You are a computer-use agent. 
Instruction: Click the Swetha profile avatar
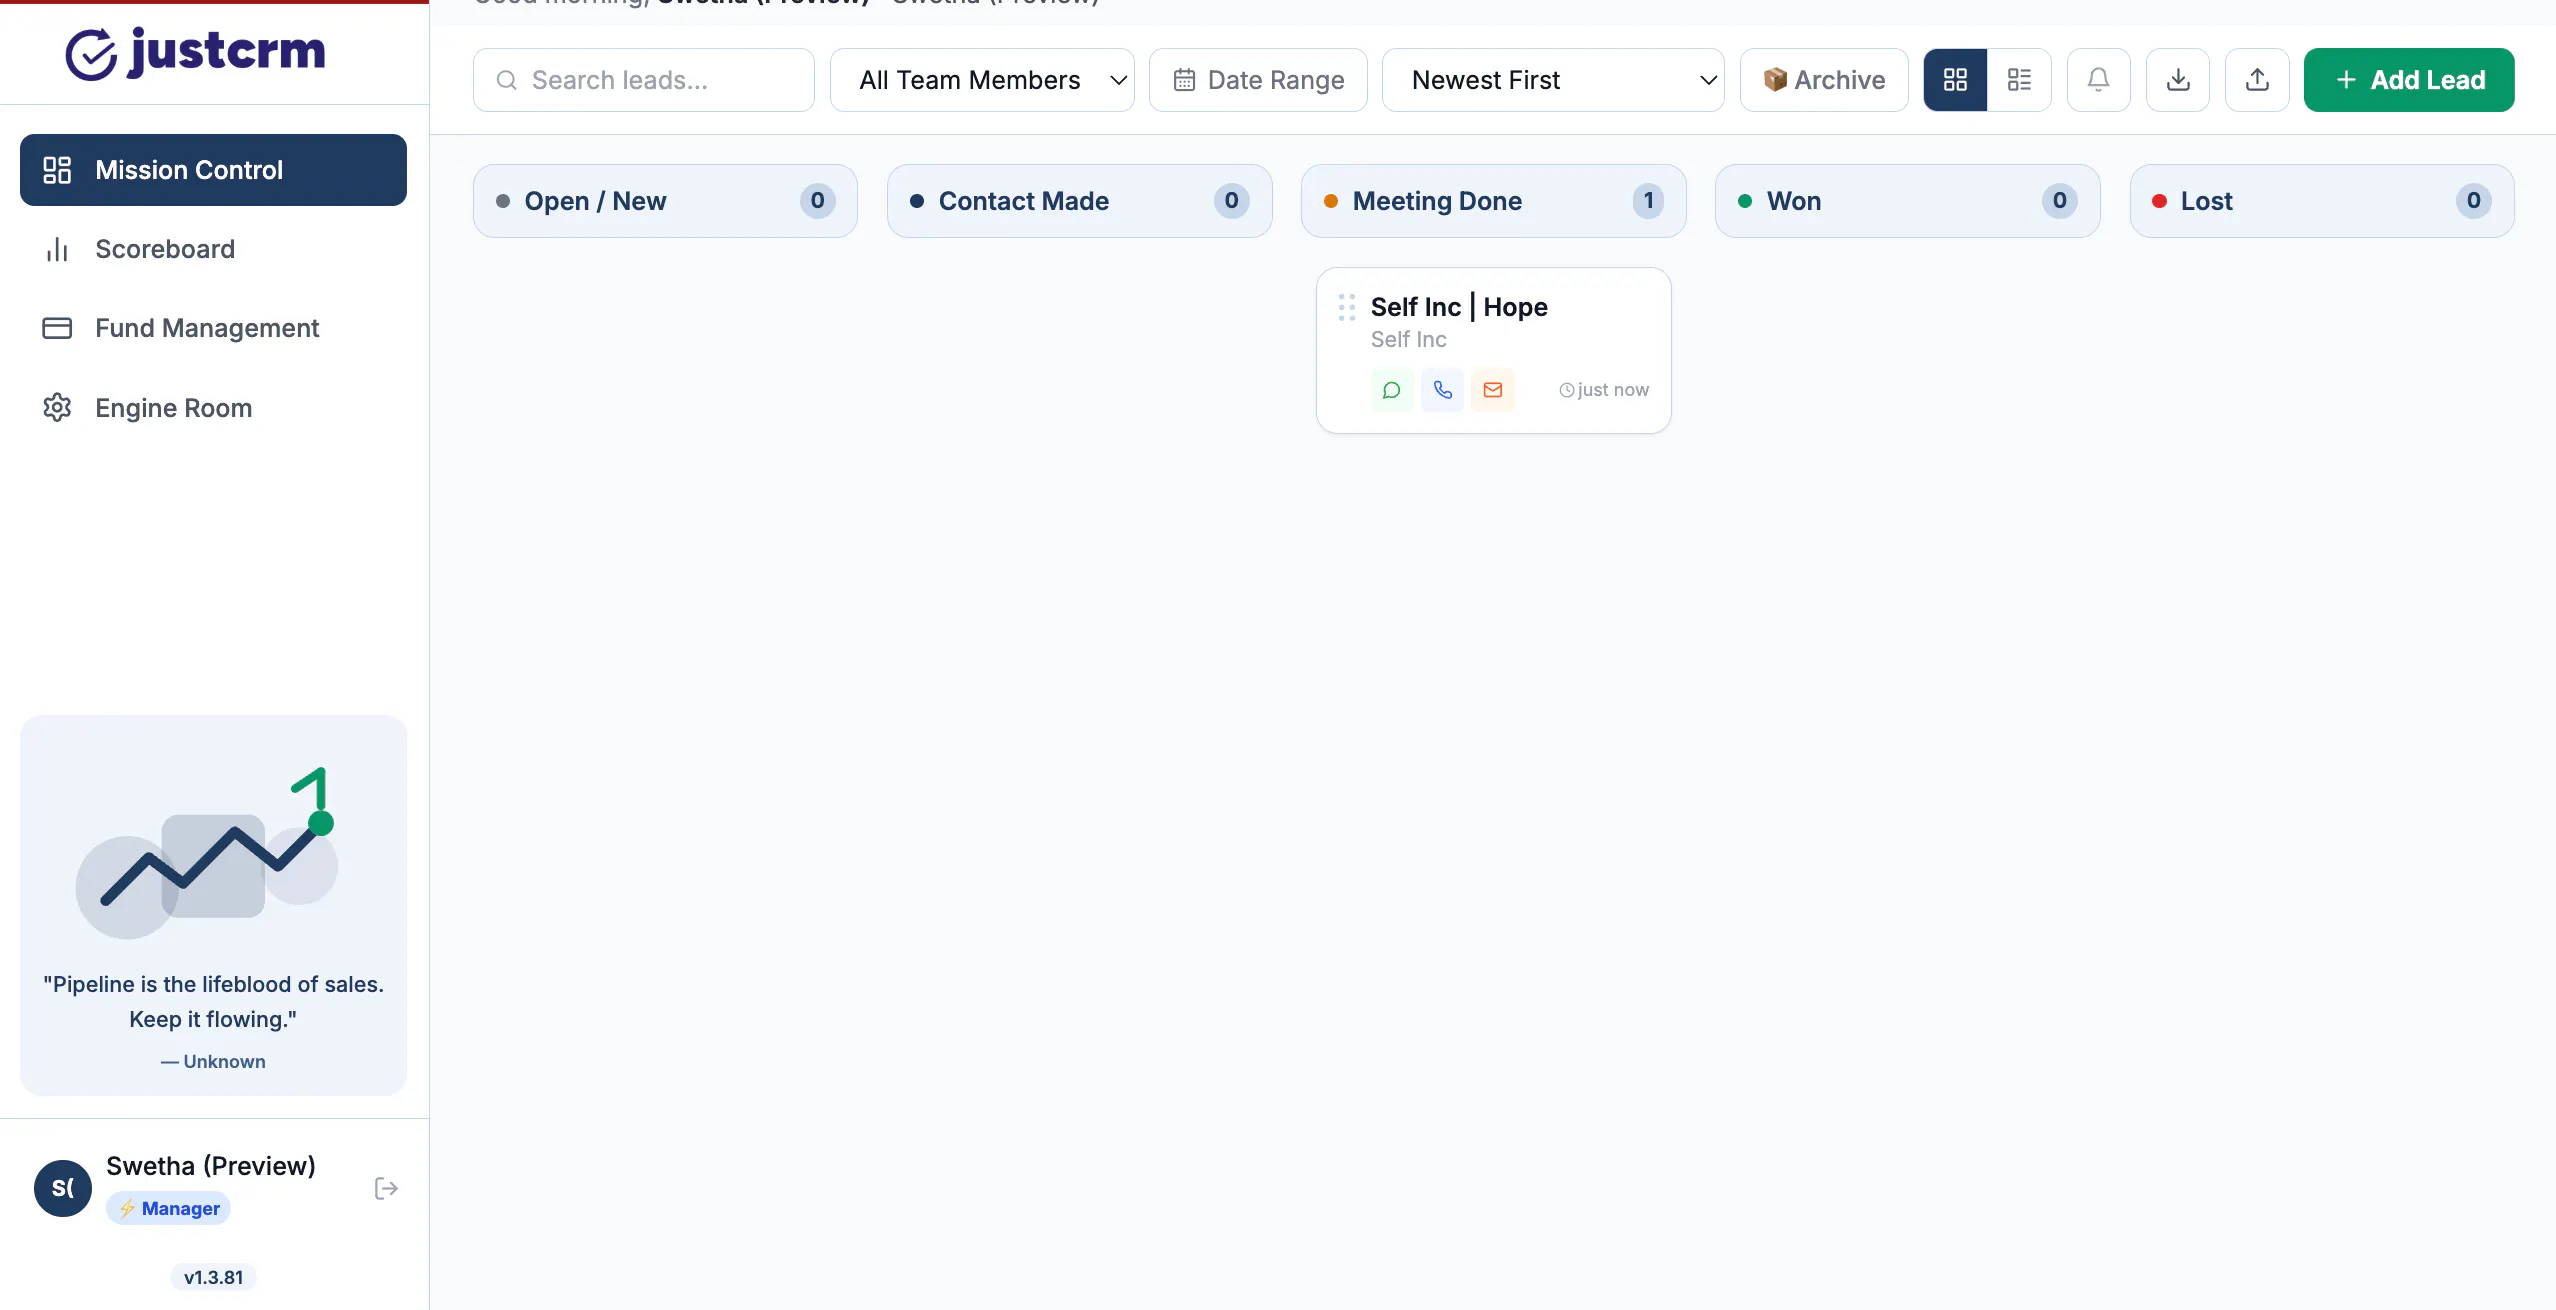click(63, 1188)
